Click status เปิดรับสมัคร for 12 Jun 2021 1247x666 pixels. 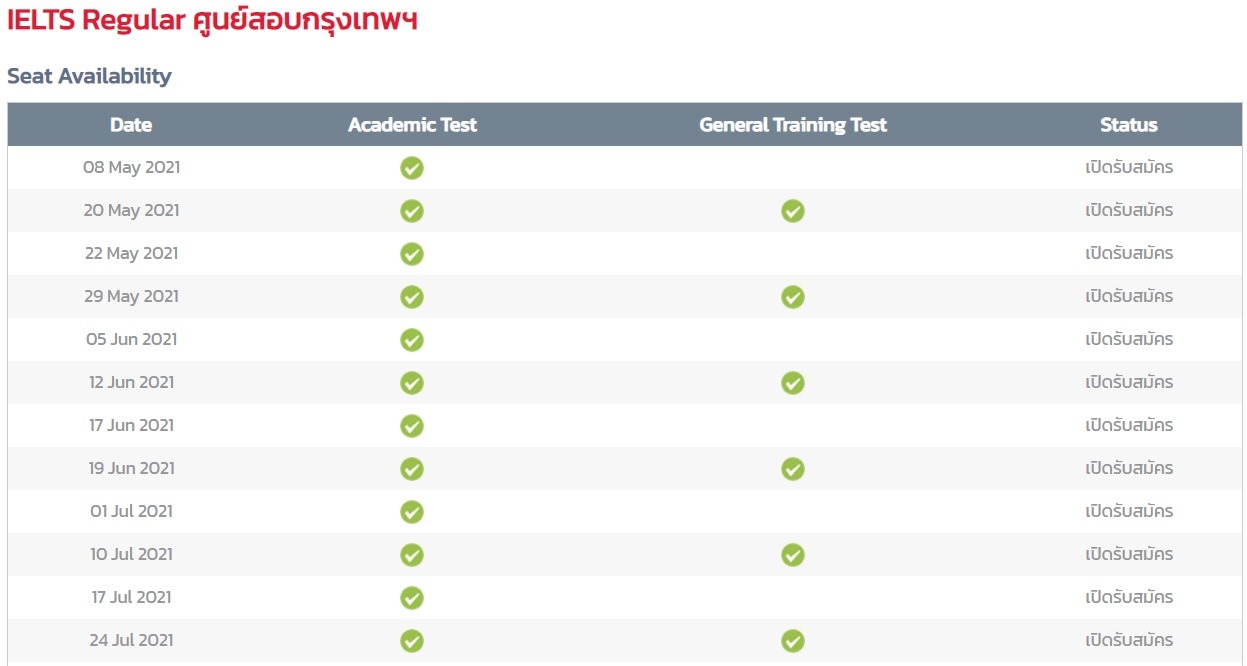coord(1129,383)
